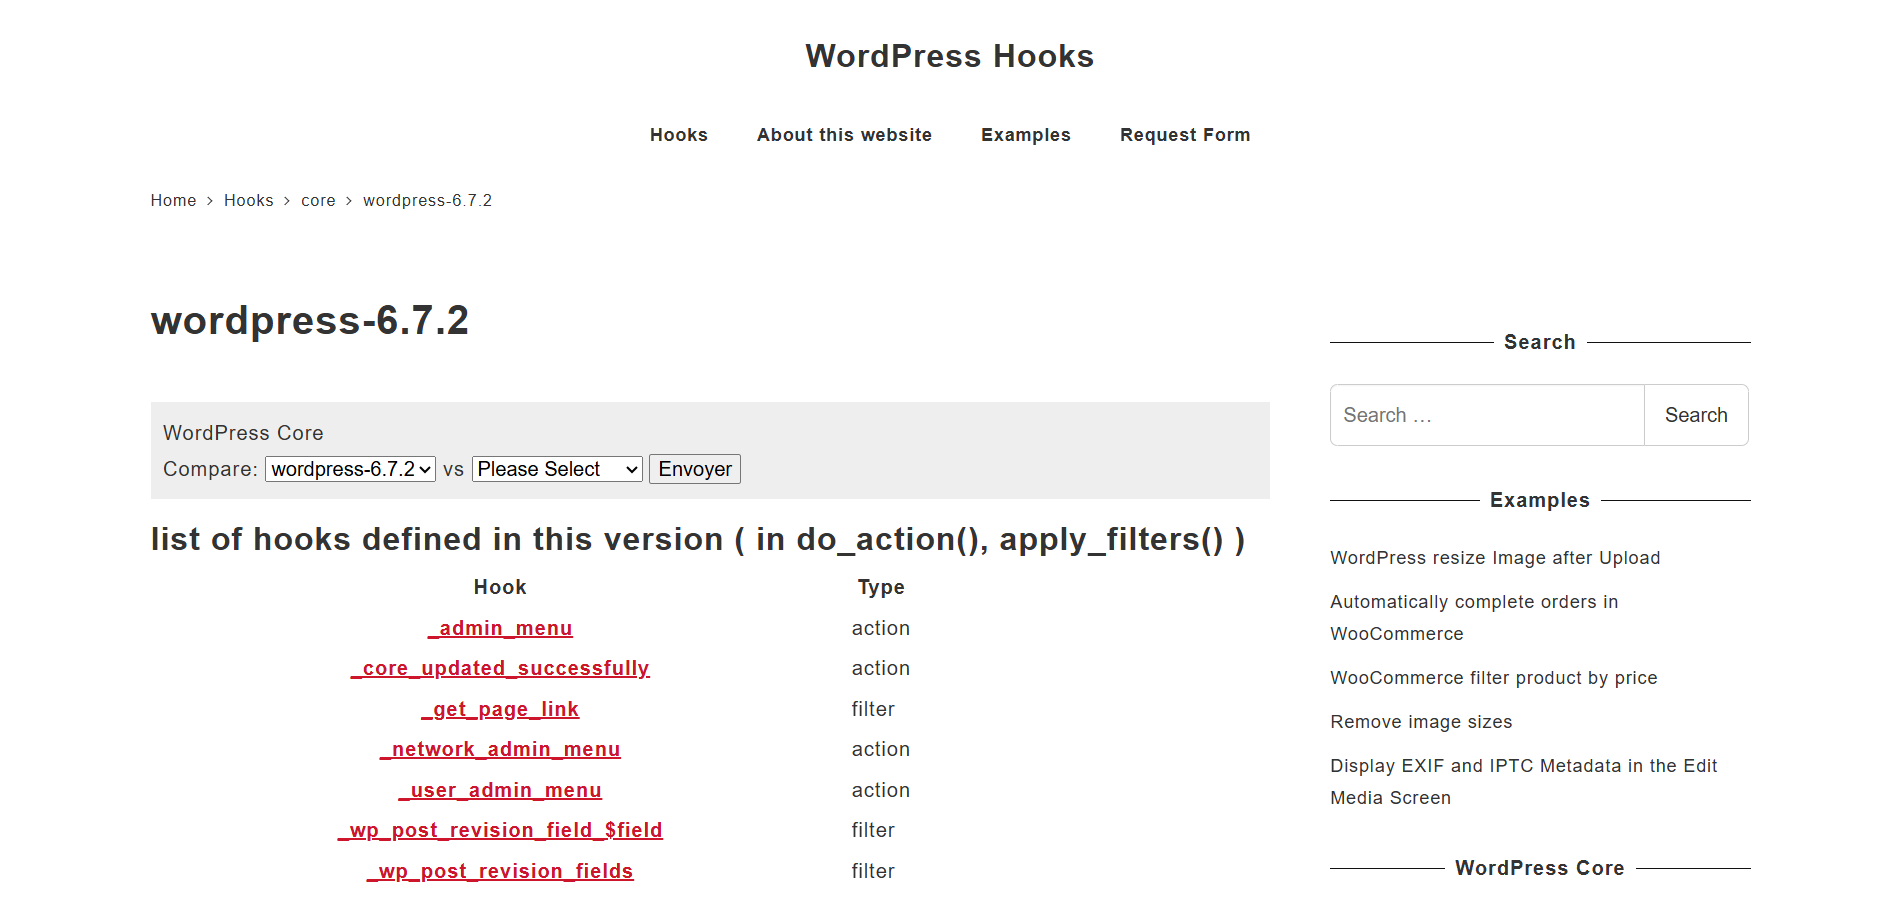Follow the core breadcrumb link
The image size is (1890, 897).
[x=318, y=201]
